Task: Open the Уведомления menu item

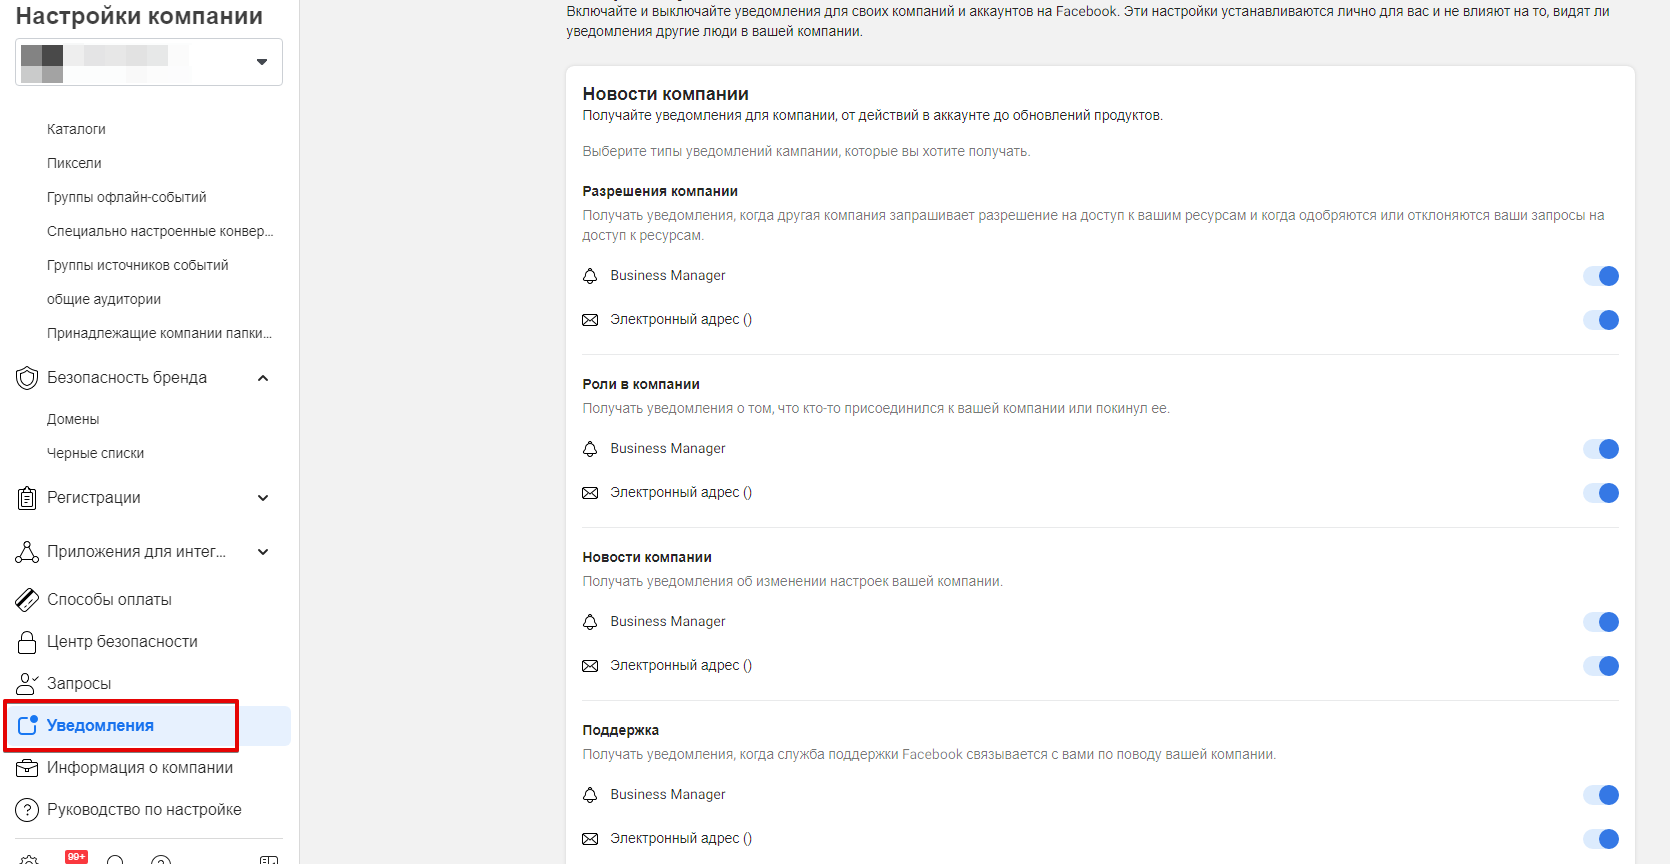Action: (100, 726)
